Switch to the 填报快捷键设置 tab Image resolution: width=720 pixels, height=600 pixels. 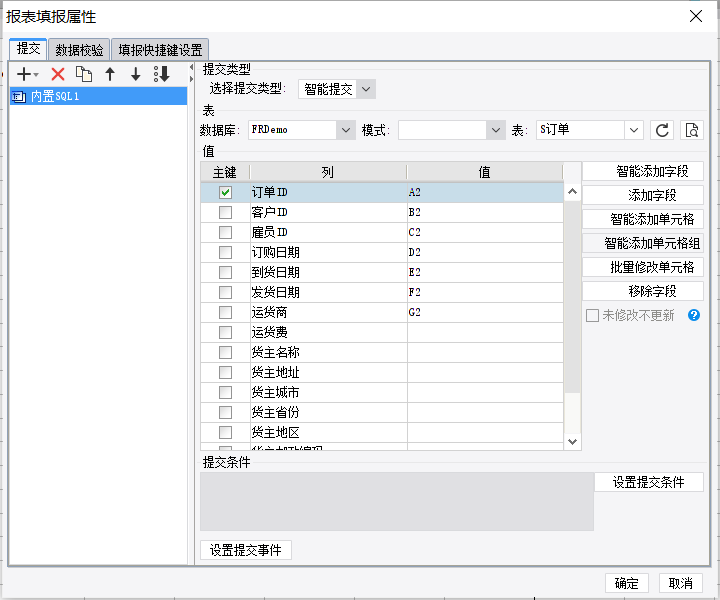pos(160,50)
